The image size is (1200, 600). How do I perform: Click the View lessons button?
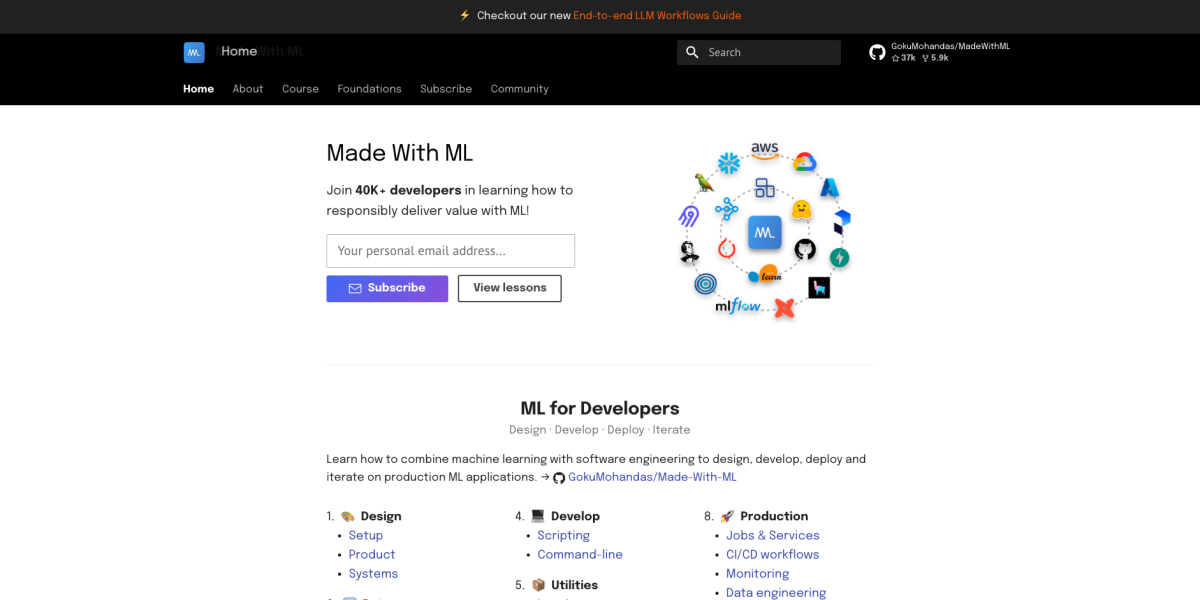(x=510, y=288)
